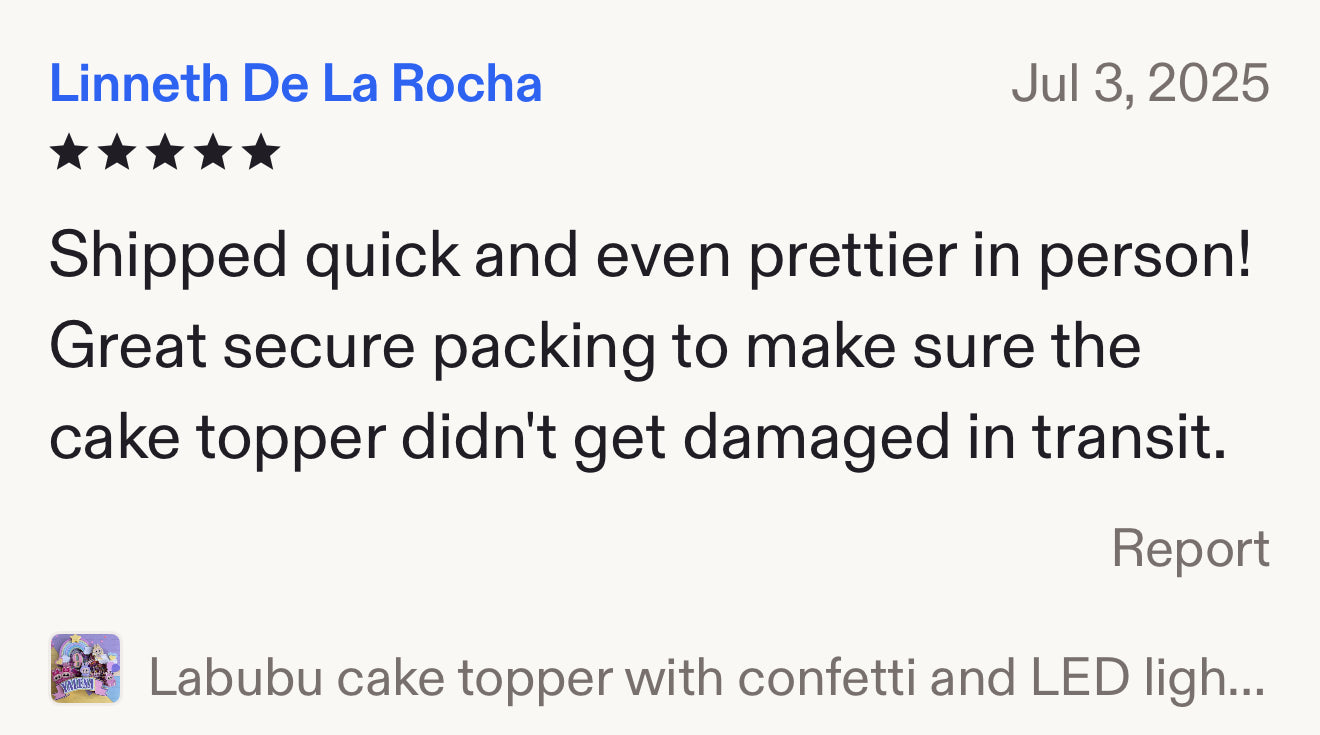Click the first star in the rating

(x=68, y=153)
